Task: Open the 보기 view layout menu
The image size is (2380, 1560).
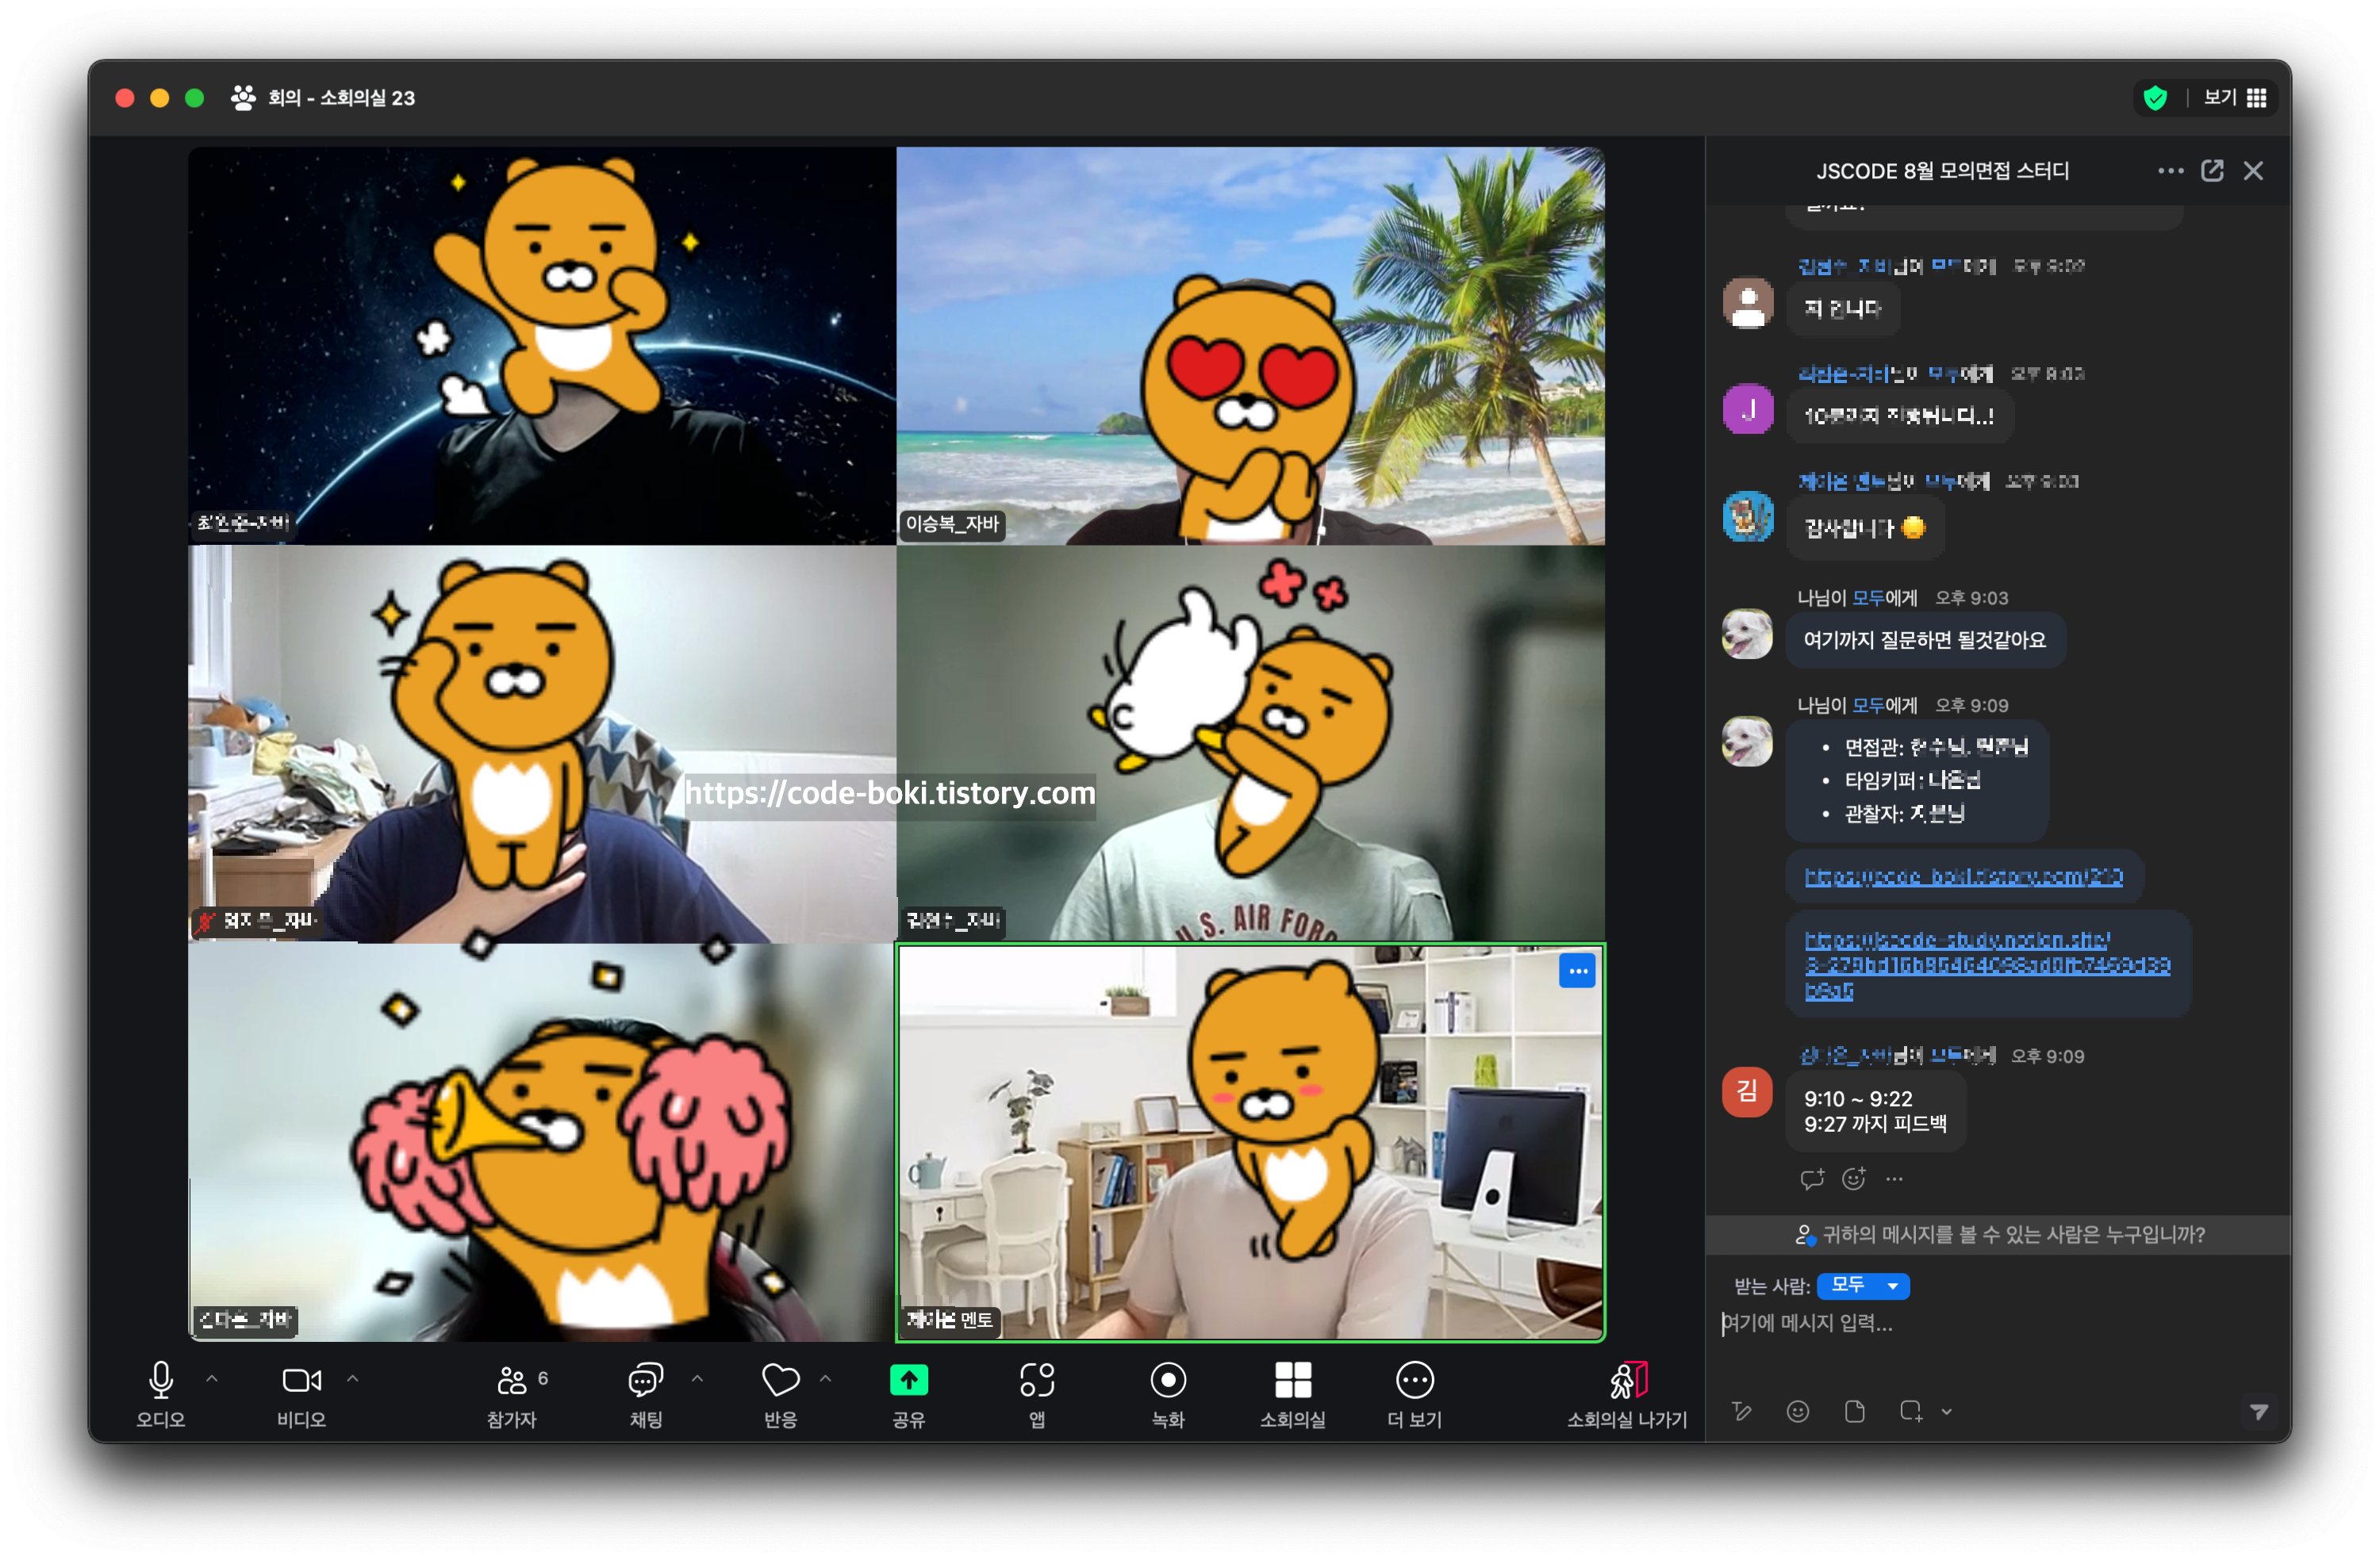Action: point(2234,98)
